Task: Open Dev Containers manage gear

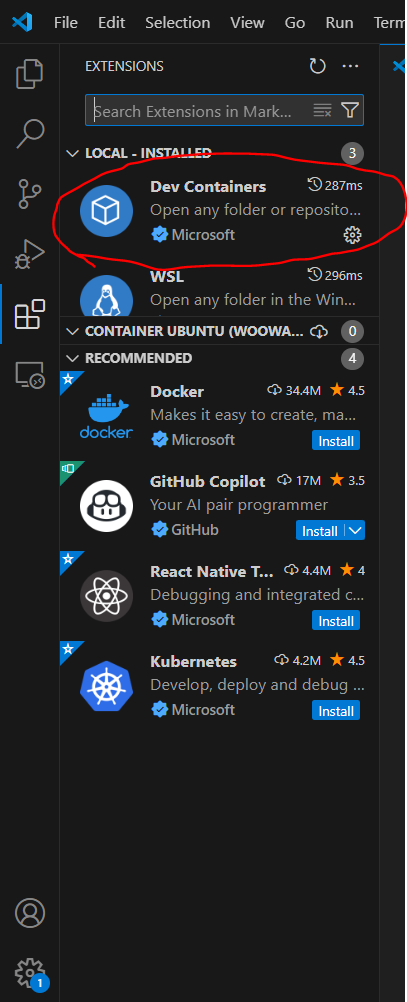Action: point(352,235)
